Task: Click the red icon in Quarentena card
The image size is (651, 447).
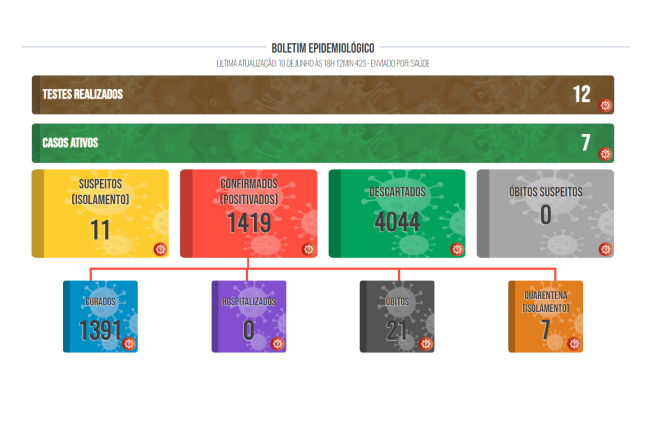Action: coord(574,343)
